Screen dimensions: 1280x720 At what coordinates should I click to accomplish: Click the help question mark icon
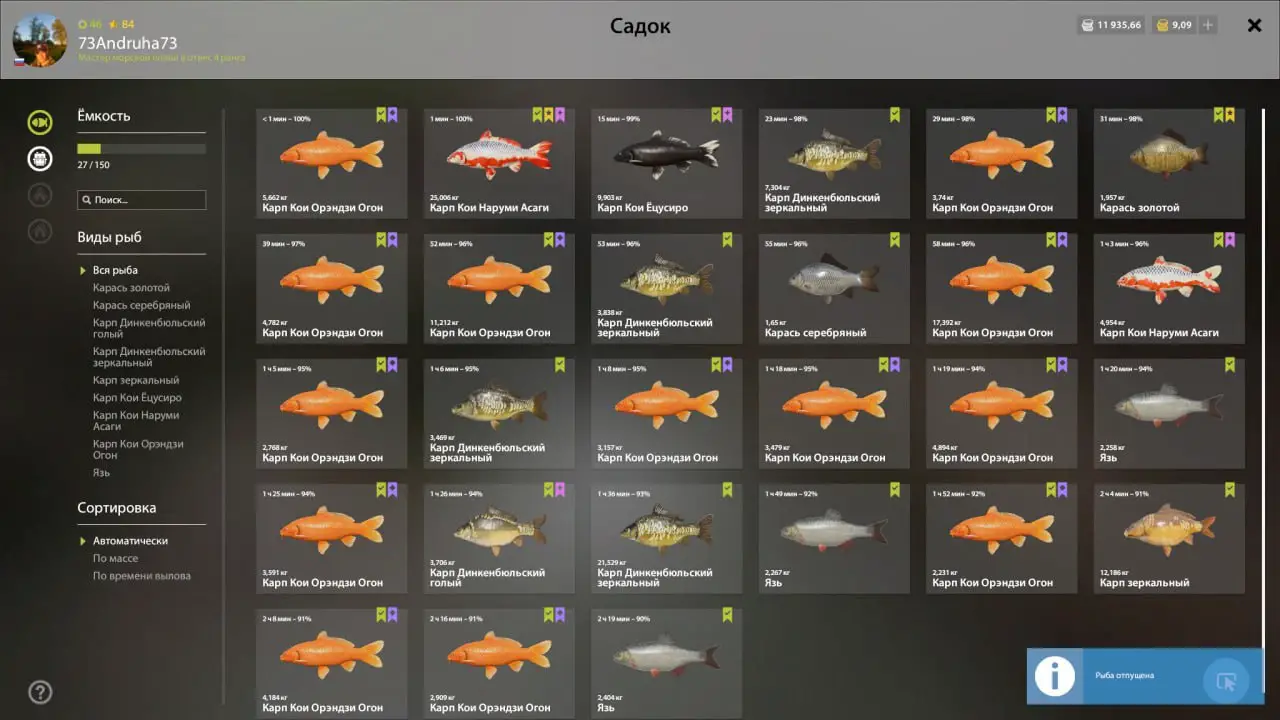pos(40,692)
